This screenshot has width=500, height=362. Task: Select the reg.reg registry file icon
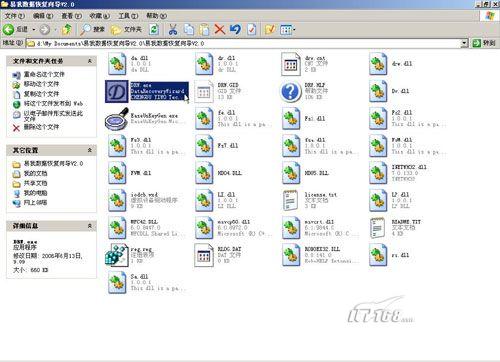117,255
